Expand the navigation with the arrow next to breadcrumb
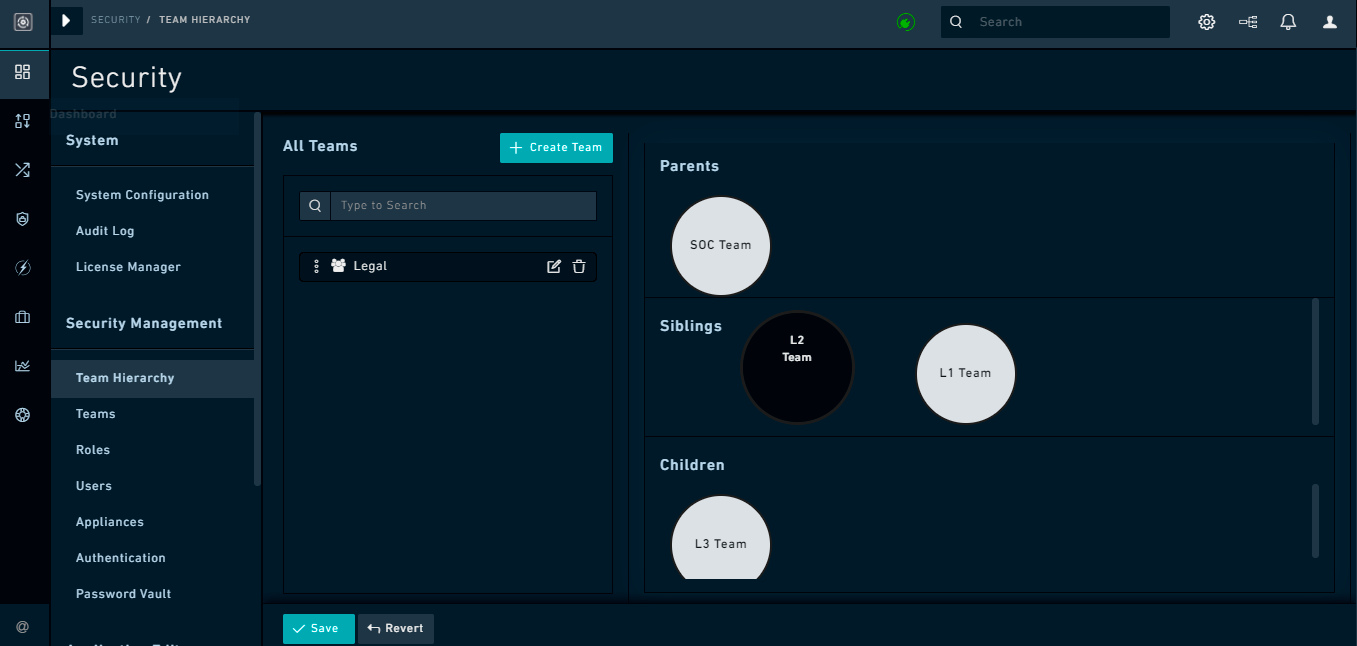The width and height of the screenshot is (1357, 646). [66, 20]
